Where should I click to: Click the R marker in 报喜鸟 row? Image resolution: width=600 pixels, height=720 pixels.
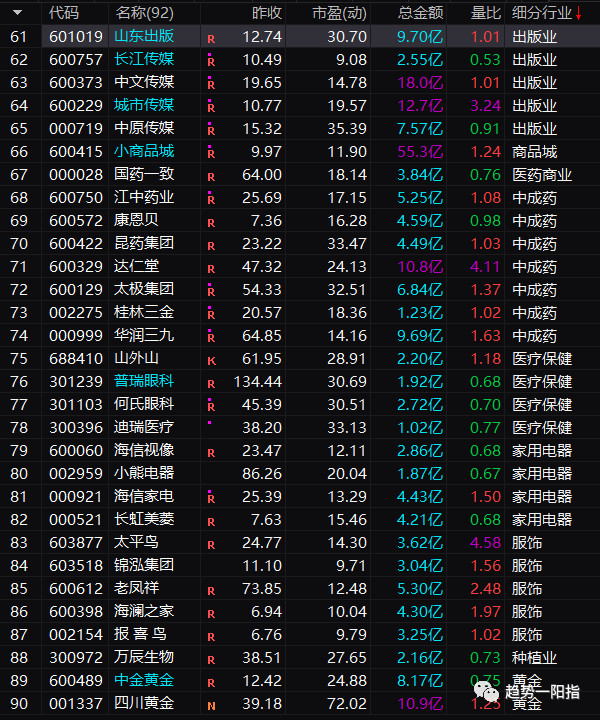click(211, 637)
